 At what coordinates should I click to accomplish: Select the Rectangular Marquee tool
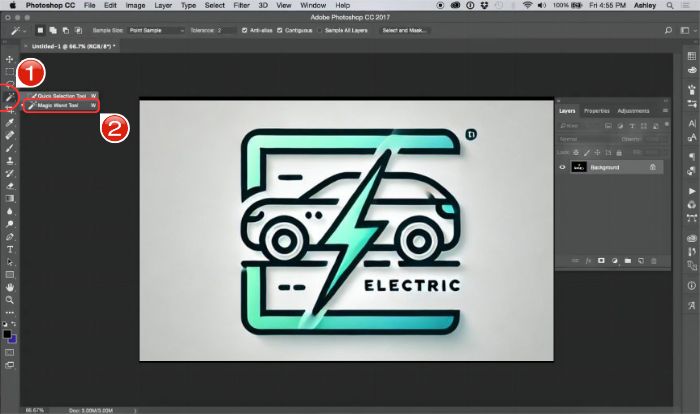9,71
